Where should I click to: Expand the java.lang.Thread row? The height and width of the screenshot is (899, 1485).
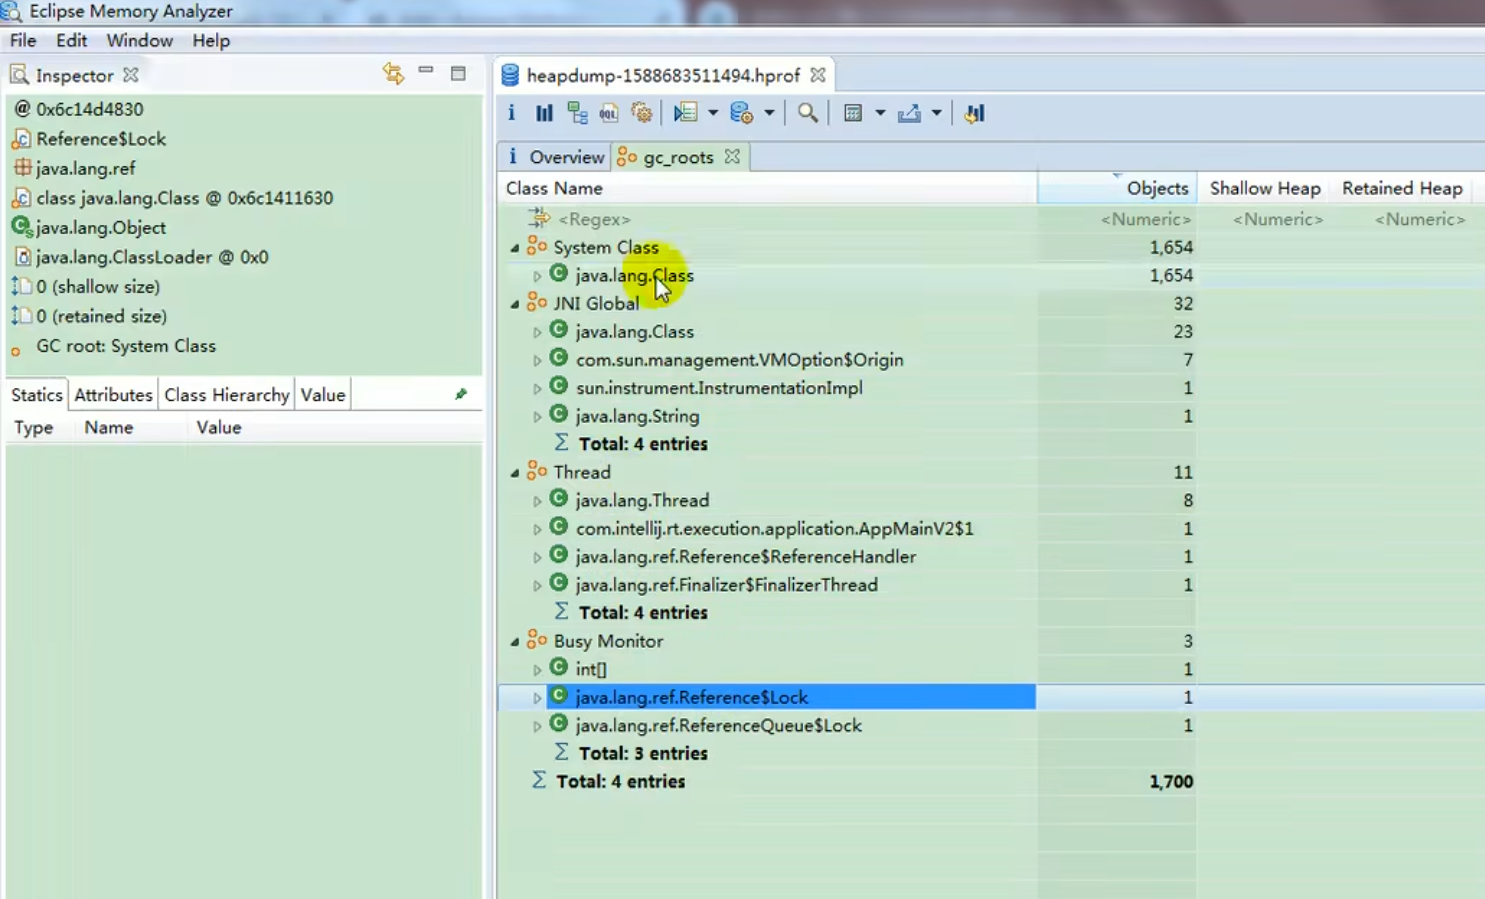537,501
